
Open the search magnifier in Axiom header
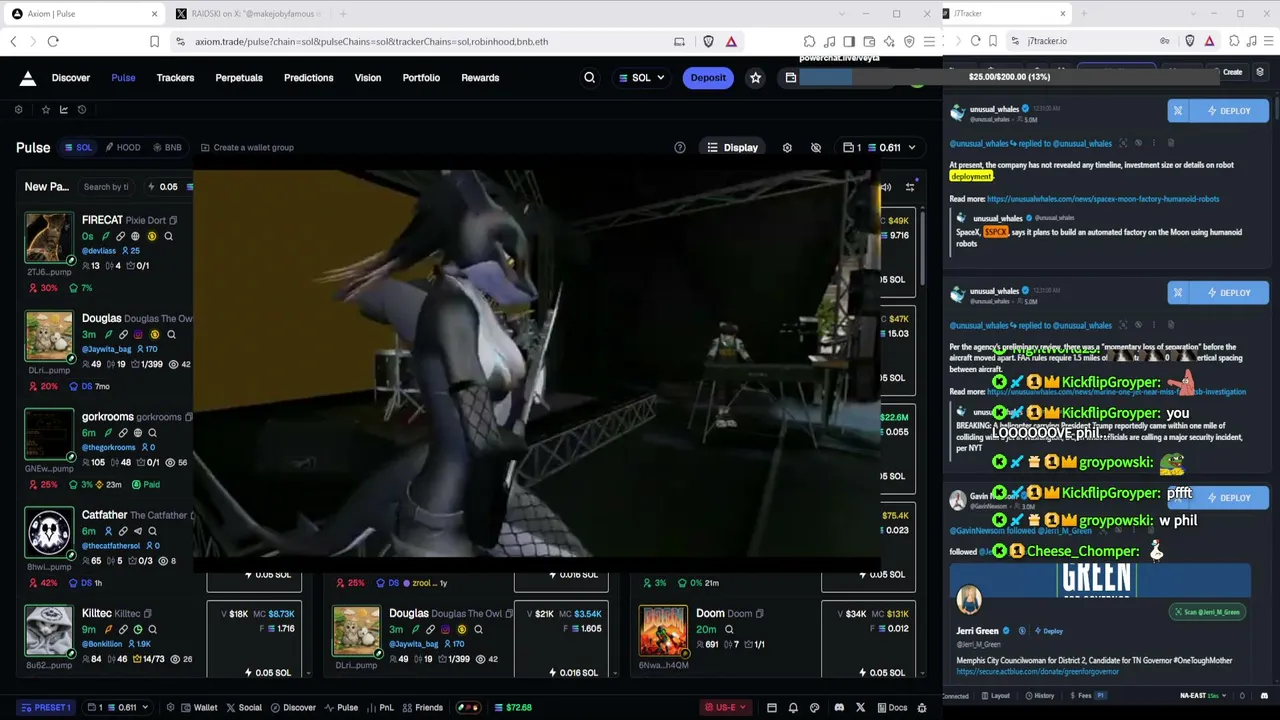(x=589, y=78)
